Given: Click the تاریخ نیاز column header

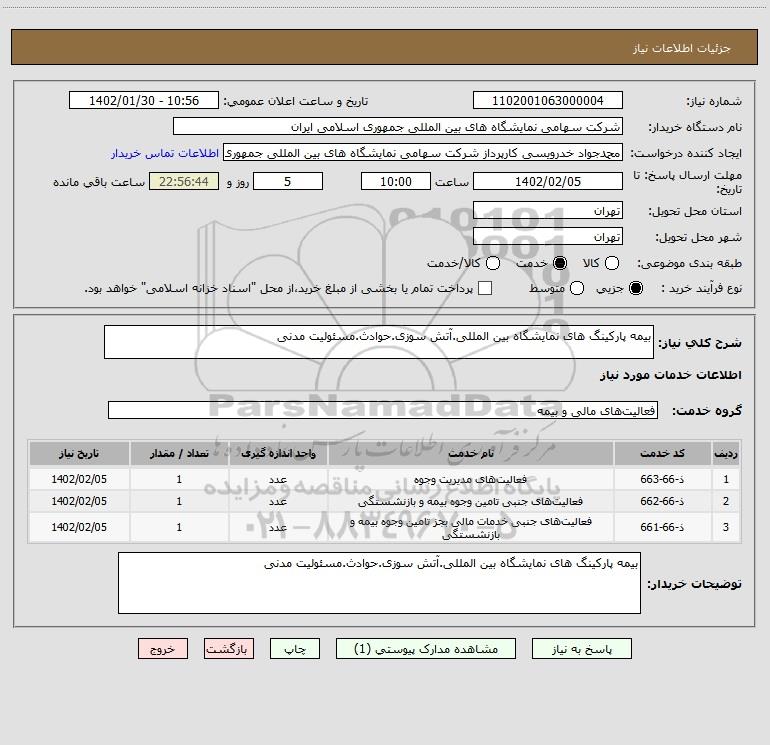Looking at the screenshot, I should point(79,453).
